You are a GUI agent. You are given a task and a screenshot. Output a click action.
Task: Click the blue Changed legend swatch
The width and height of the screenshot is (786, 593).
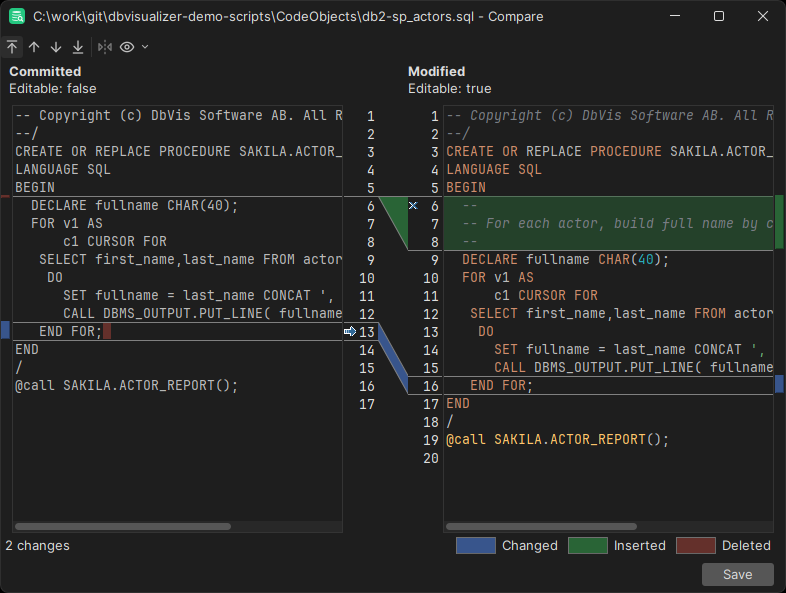point(475,545)
